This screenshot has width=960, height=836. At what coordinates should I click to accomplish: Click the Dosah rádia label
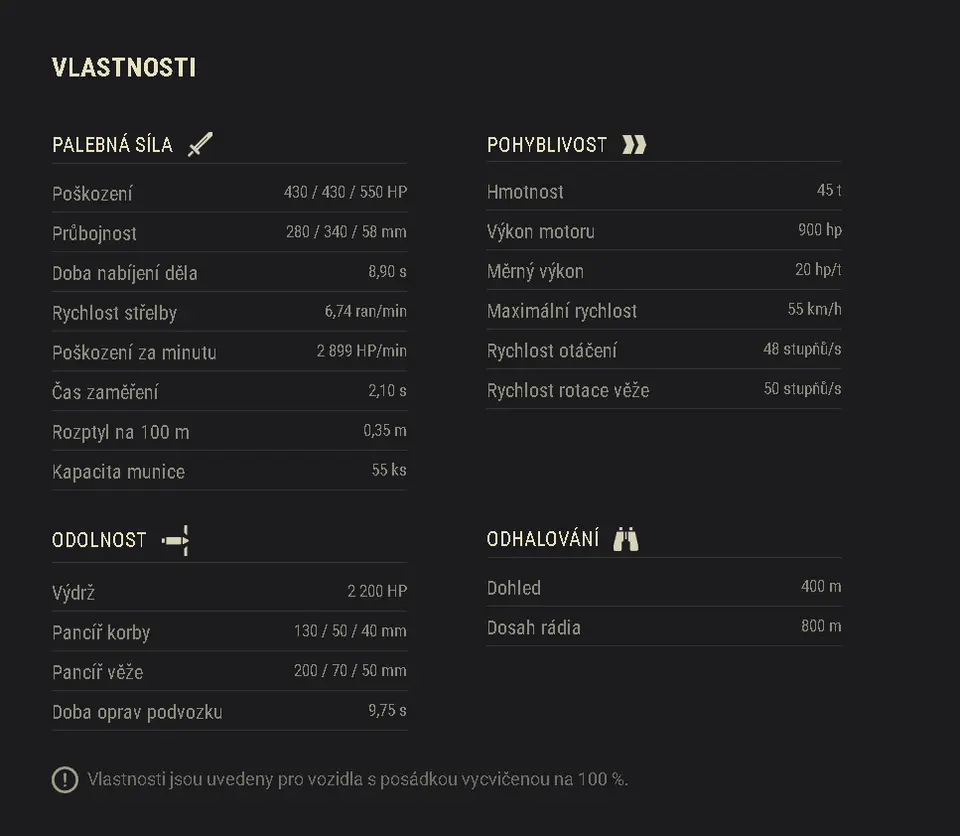(x=534, y=628)
